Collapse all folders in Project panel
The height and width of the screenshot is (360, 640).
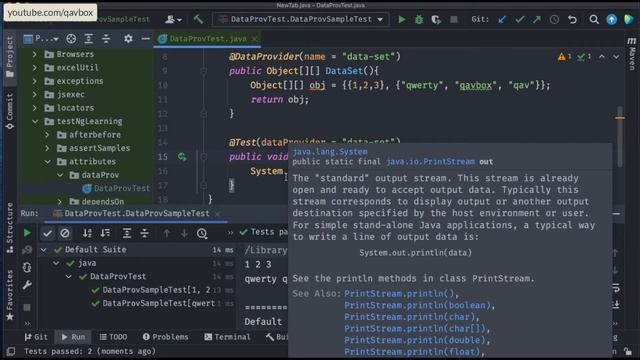click(106, 39)
